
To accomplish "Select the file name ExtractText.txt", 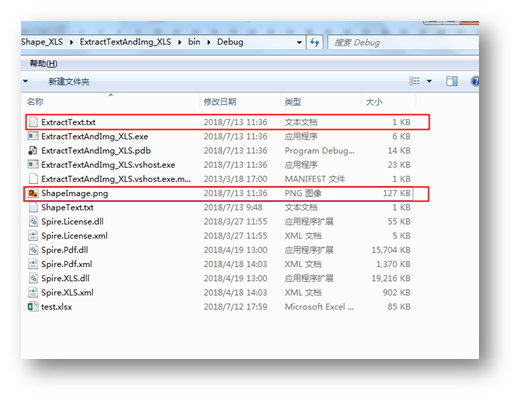I will [x=68, y=122].
